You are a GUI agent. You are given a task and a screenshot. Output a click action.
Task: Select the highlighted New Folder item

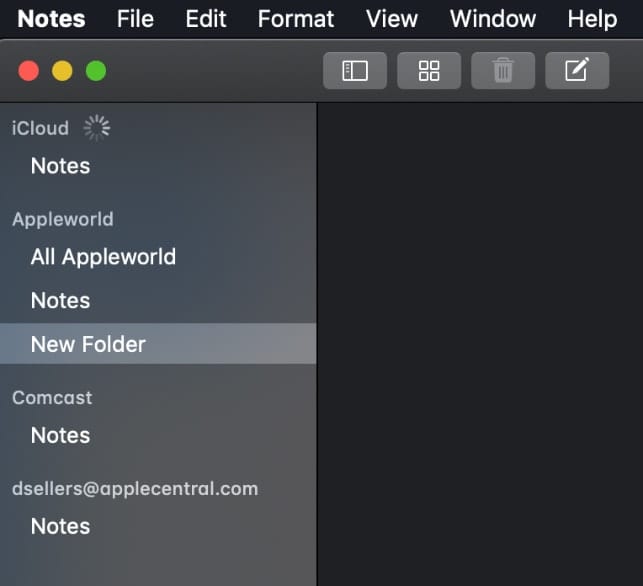point(88,344)
